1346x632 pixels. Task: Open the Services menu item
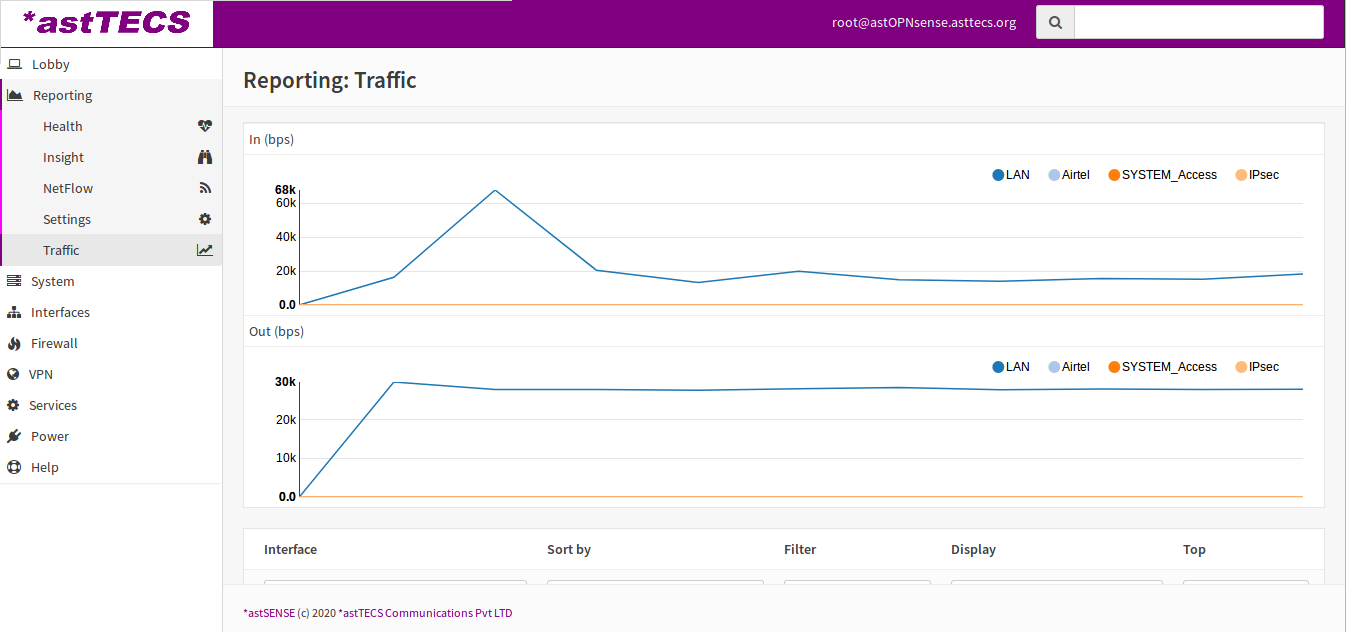pyautogui.click(x=52, y=405)
